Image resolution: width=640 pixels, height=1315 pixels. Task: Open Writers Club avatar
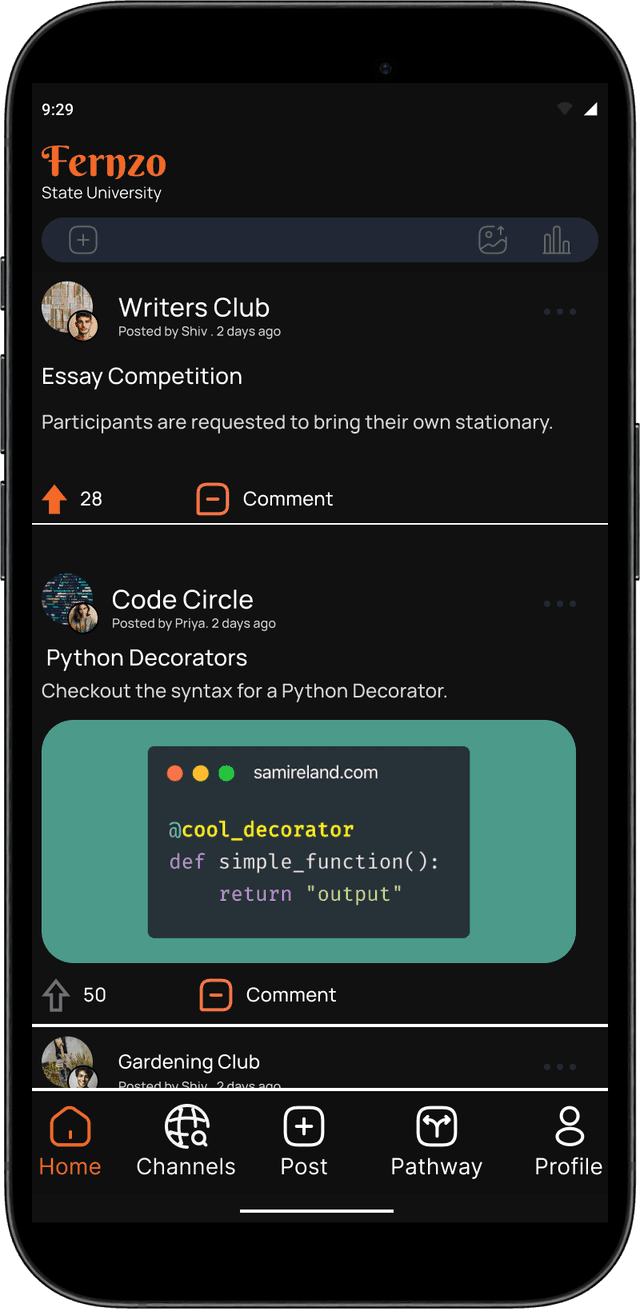(70, 310)
